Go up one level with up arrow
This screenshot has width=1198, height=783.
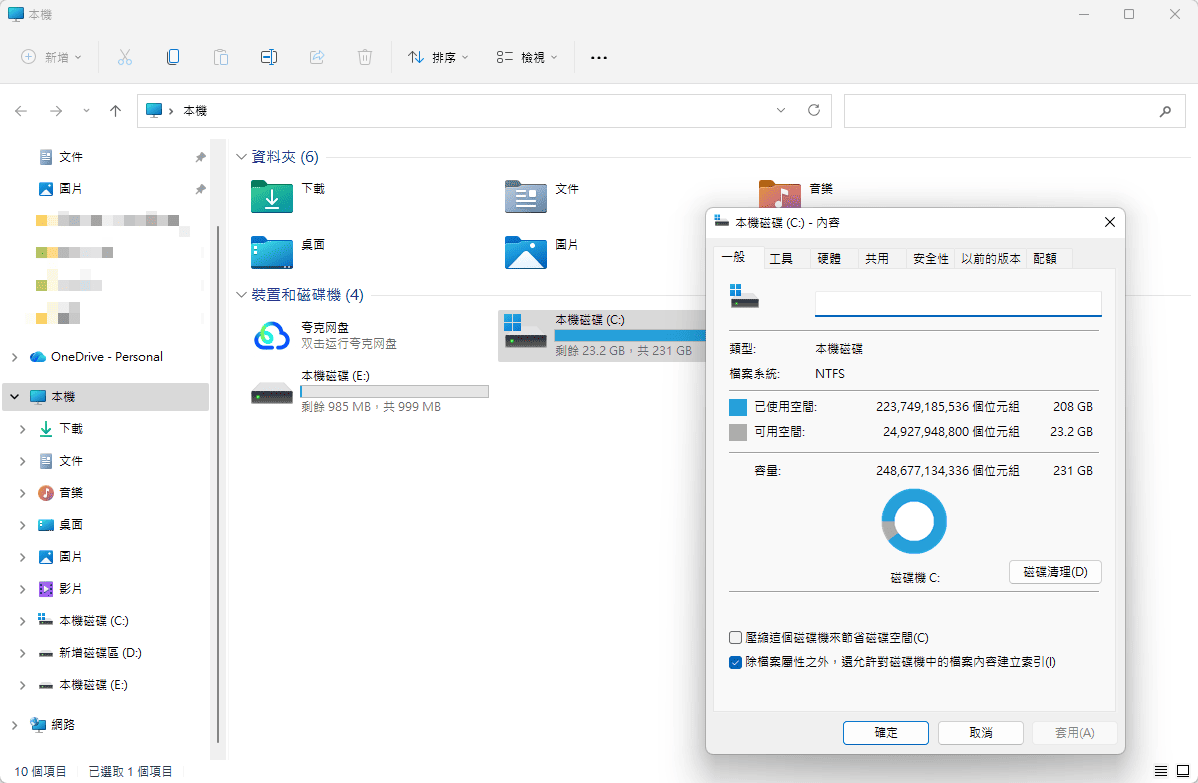(115, 111)
